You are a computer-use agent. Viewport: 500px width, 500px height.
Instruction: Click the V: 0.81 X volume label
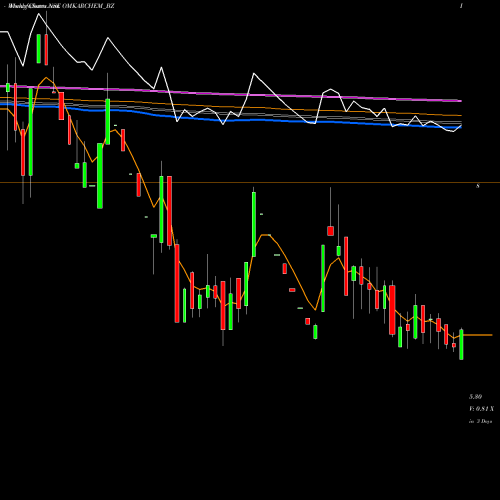pos(482,409)
